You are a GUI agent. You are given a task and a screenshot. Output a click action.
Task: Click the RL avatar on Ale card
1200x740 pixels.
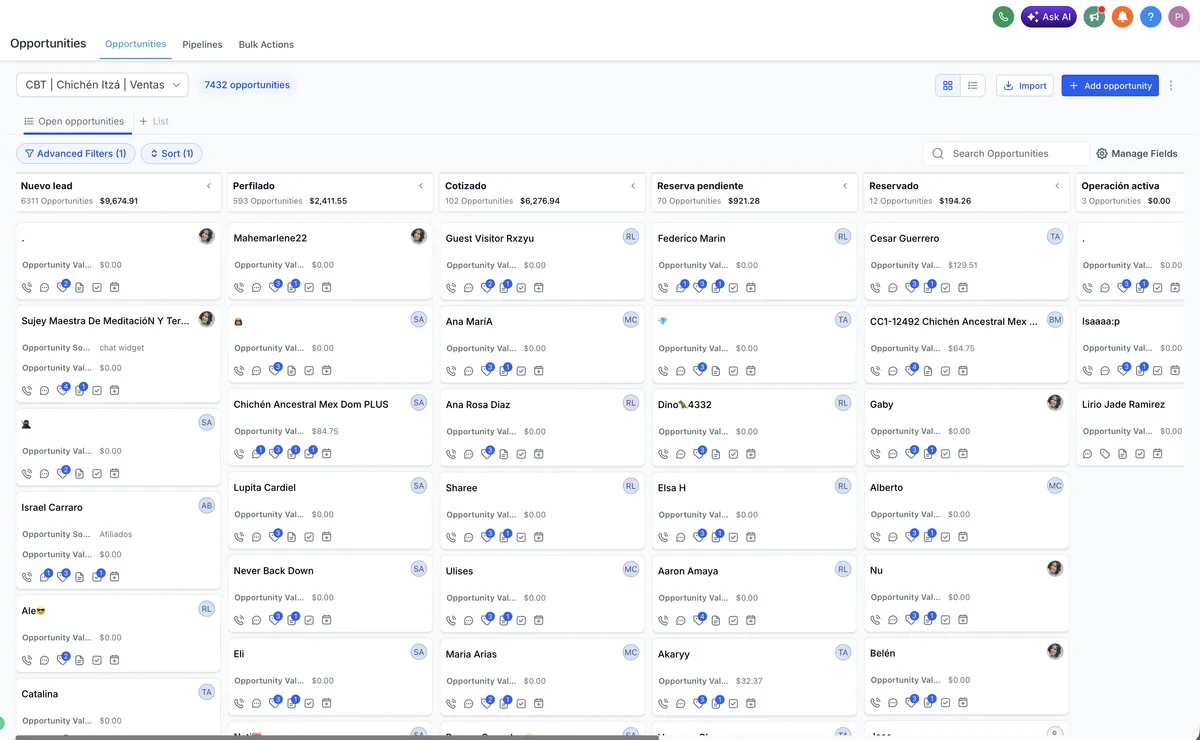pyautogui.click(x=207, y=608)
